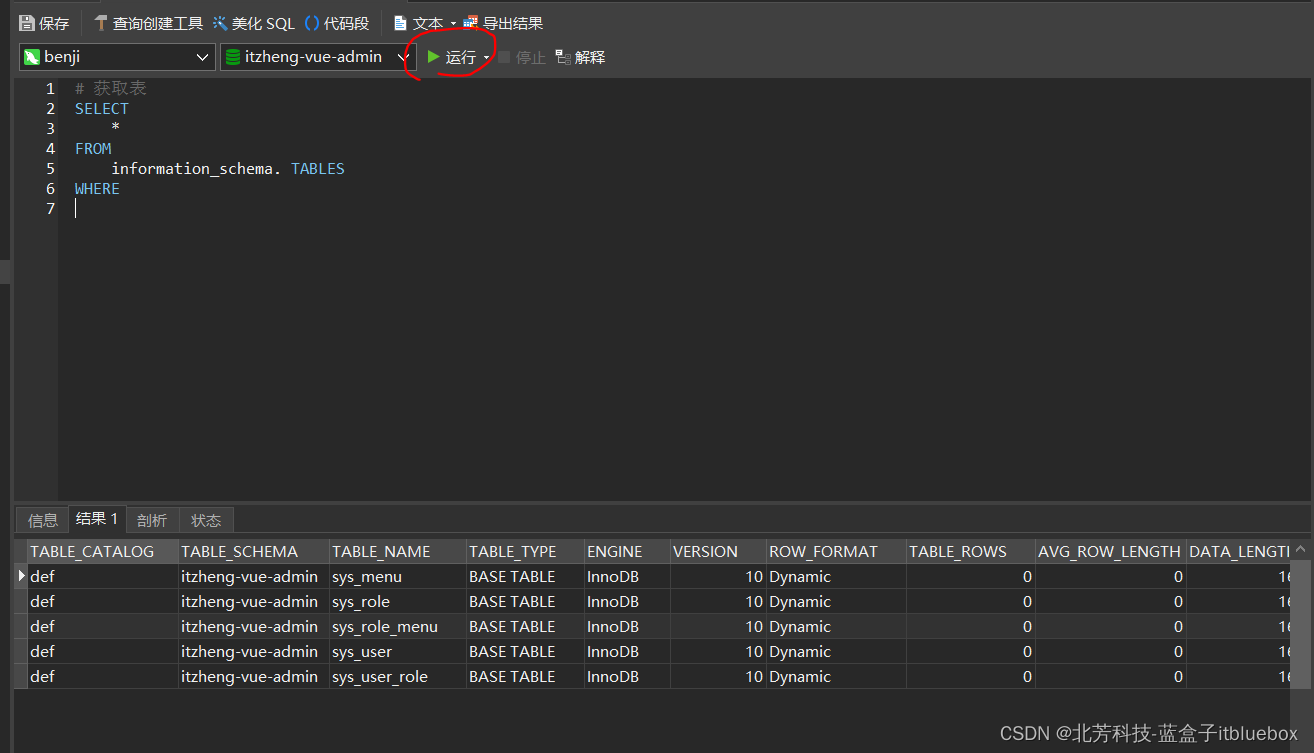Click the Explain (解释) button
This screenshot has height=753, width=1314.
[x=580, y=57]
